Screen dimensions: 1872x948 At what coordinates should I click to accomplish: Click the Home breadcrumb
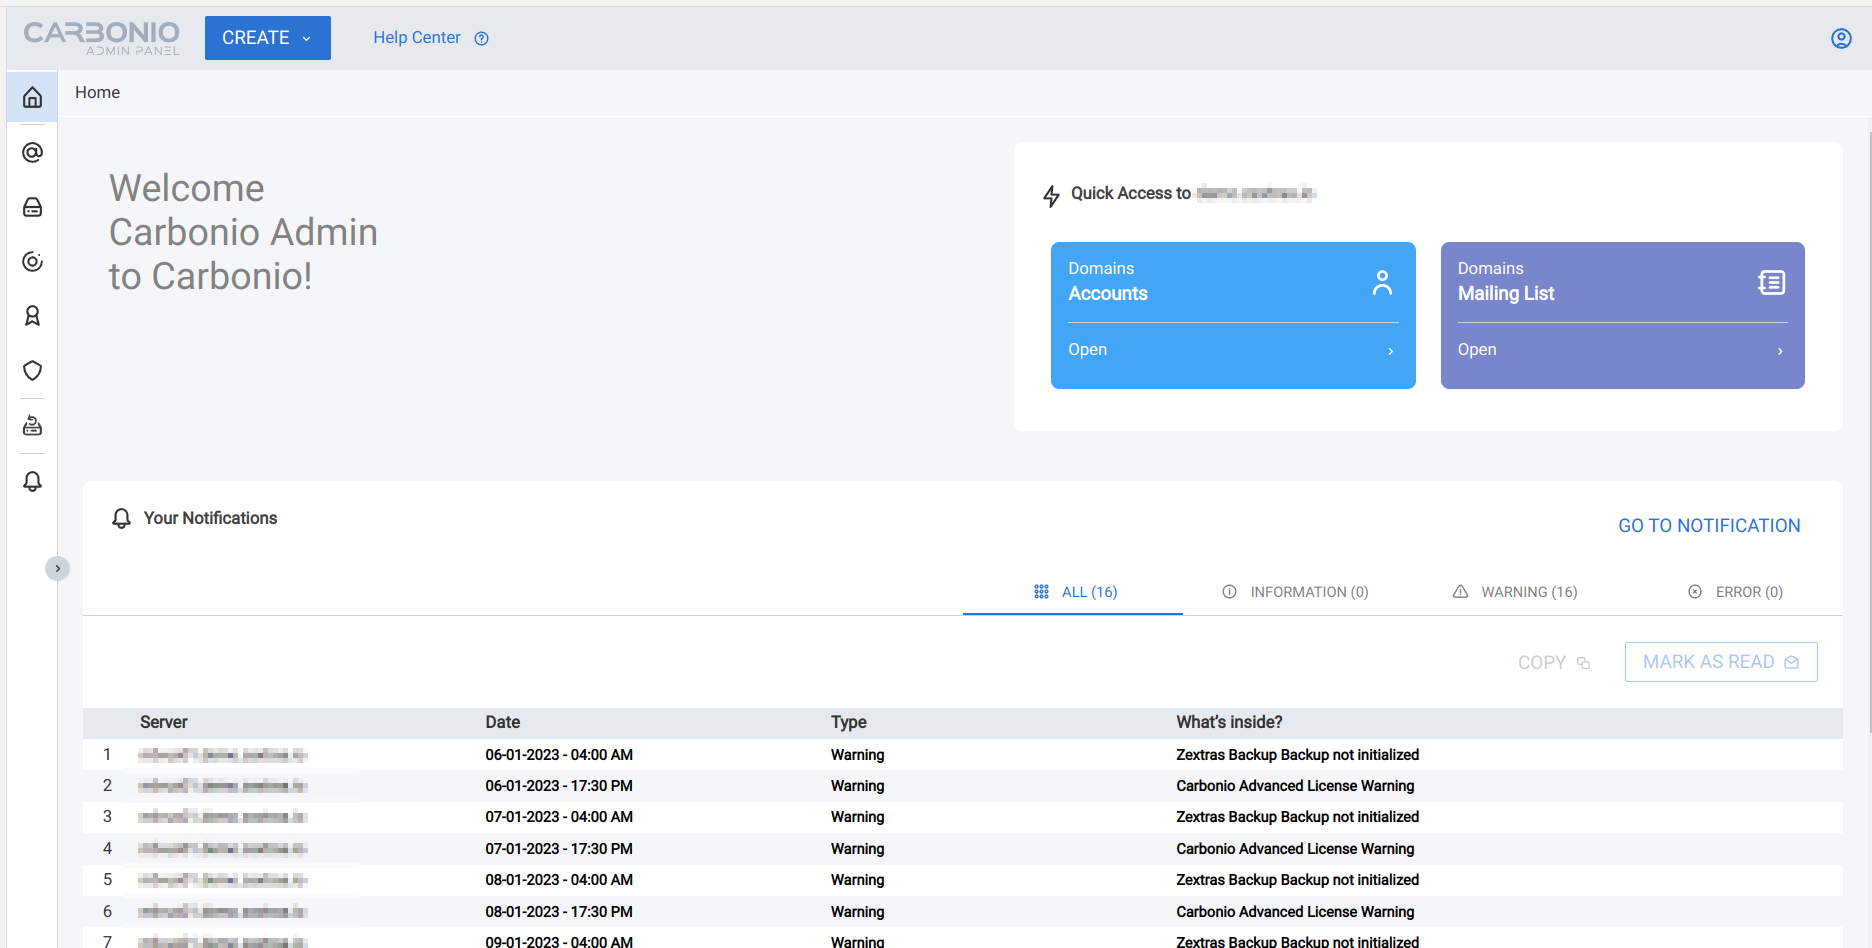click(x=97, y=92)
